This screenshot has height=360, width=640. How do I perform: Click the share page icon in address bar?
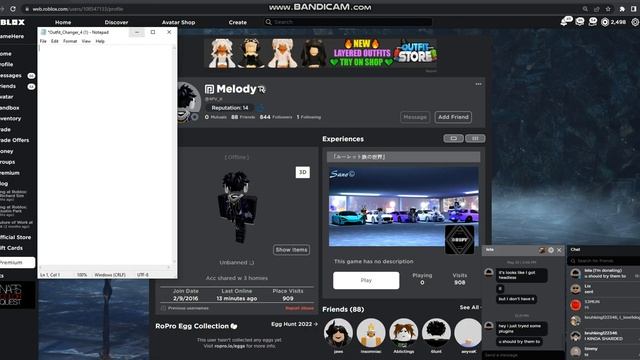597,9
